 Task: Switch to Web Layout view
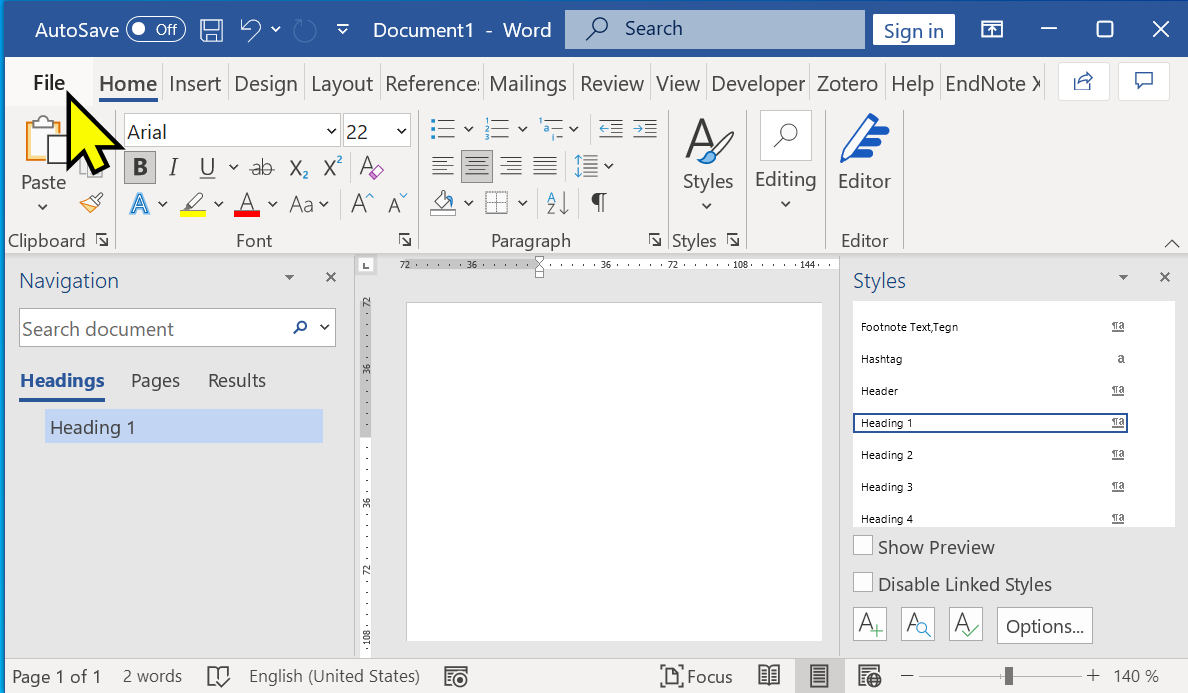(869, 676)
